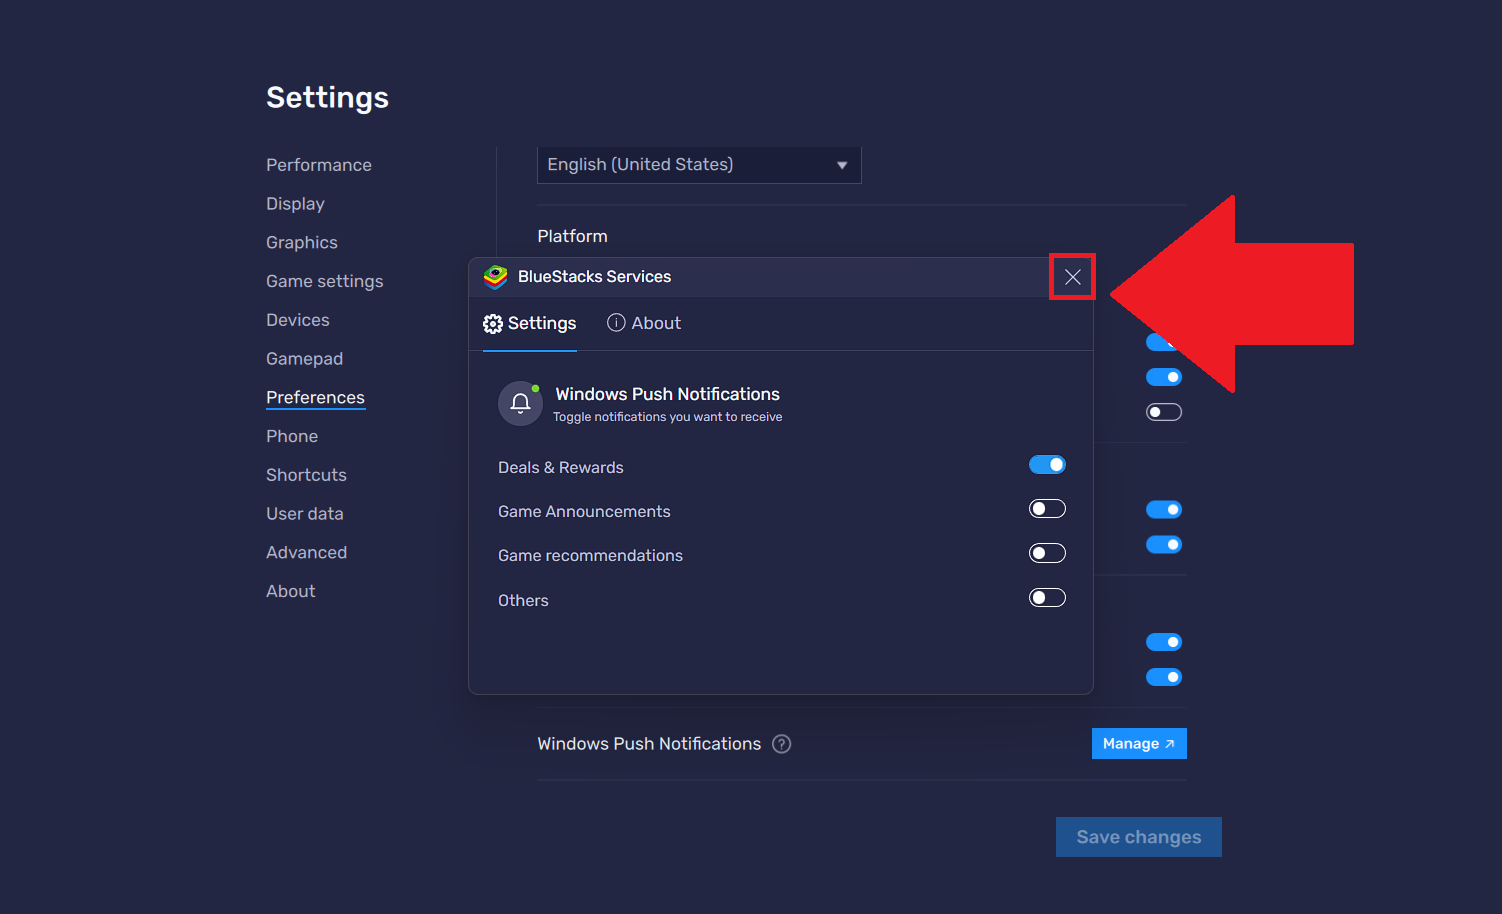This screenshot has height=914, width=1502.
Task: Open Performance settings section
Action: pos(319,165)
